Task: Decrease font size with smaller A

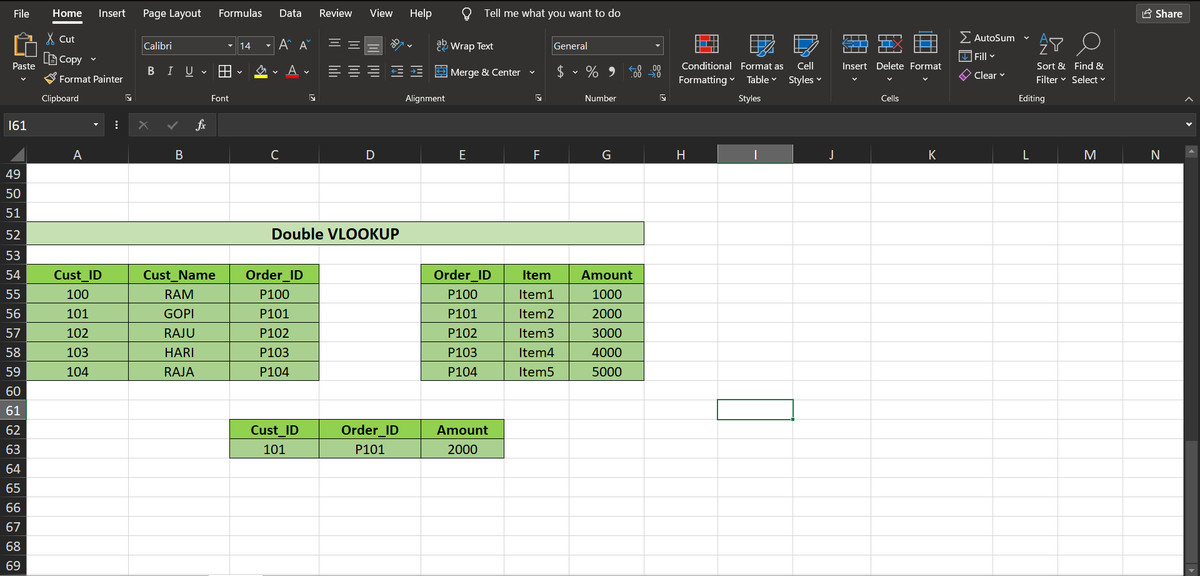Action: [x=303, y=46]
